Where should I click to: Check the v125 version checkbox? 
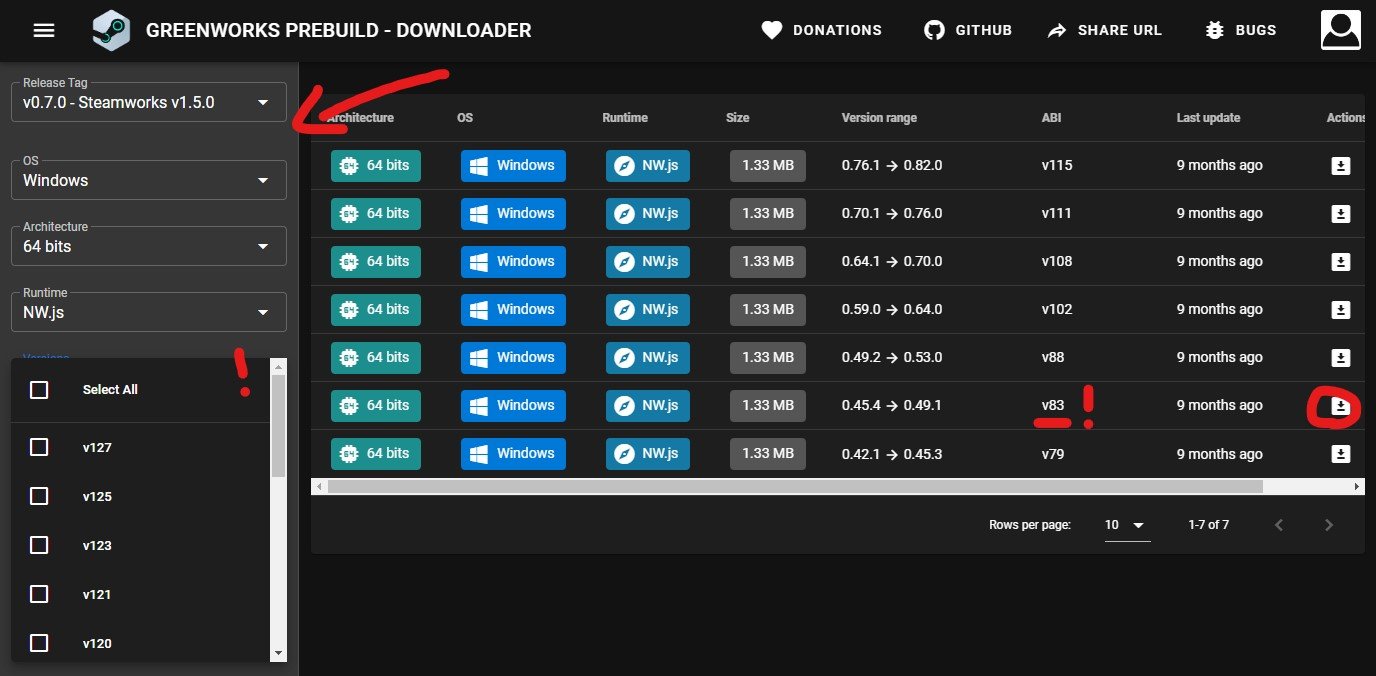point(39,496)
